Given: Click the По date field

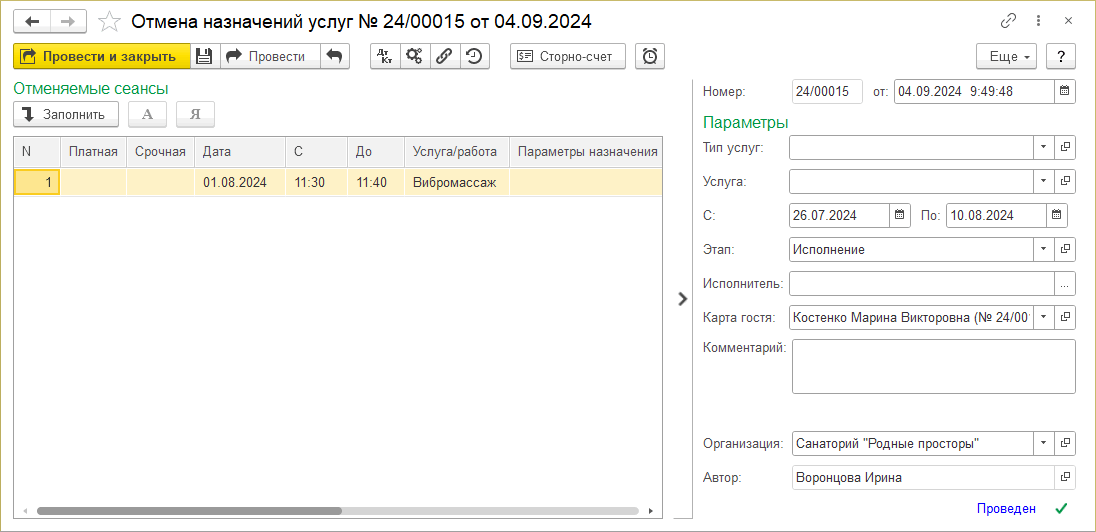Looking at the screenshot, I should (997, 215).
